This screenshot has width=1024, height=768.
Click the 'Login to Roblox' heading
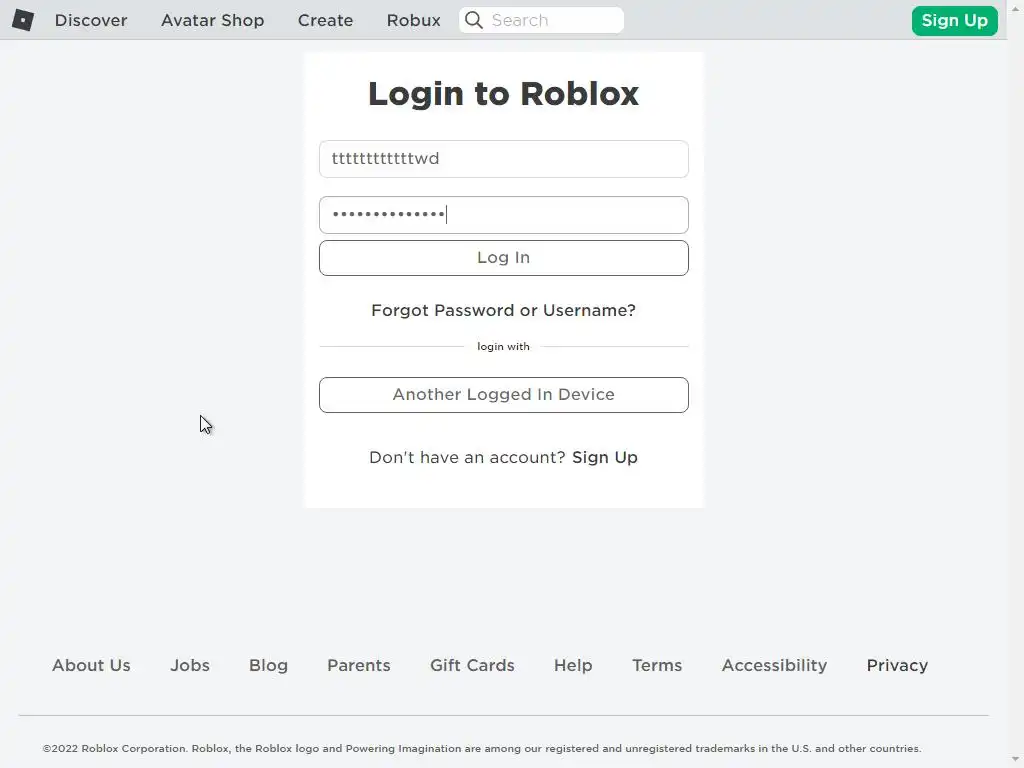(504, 93)
